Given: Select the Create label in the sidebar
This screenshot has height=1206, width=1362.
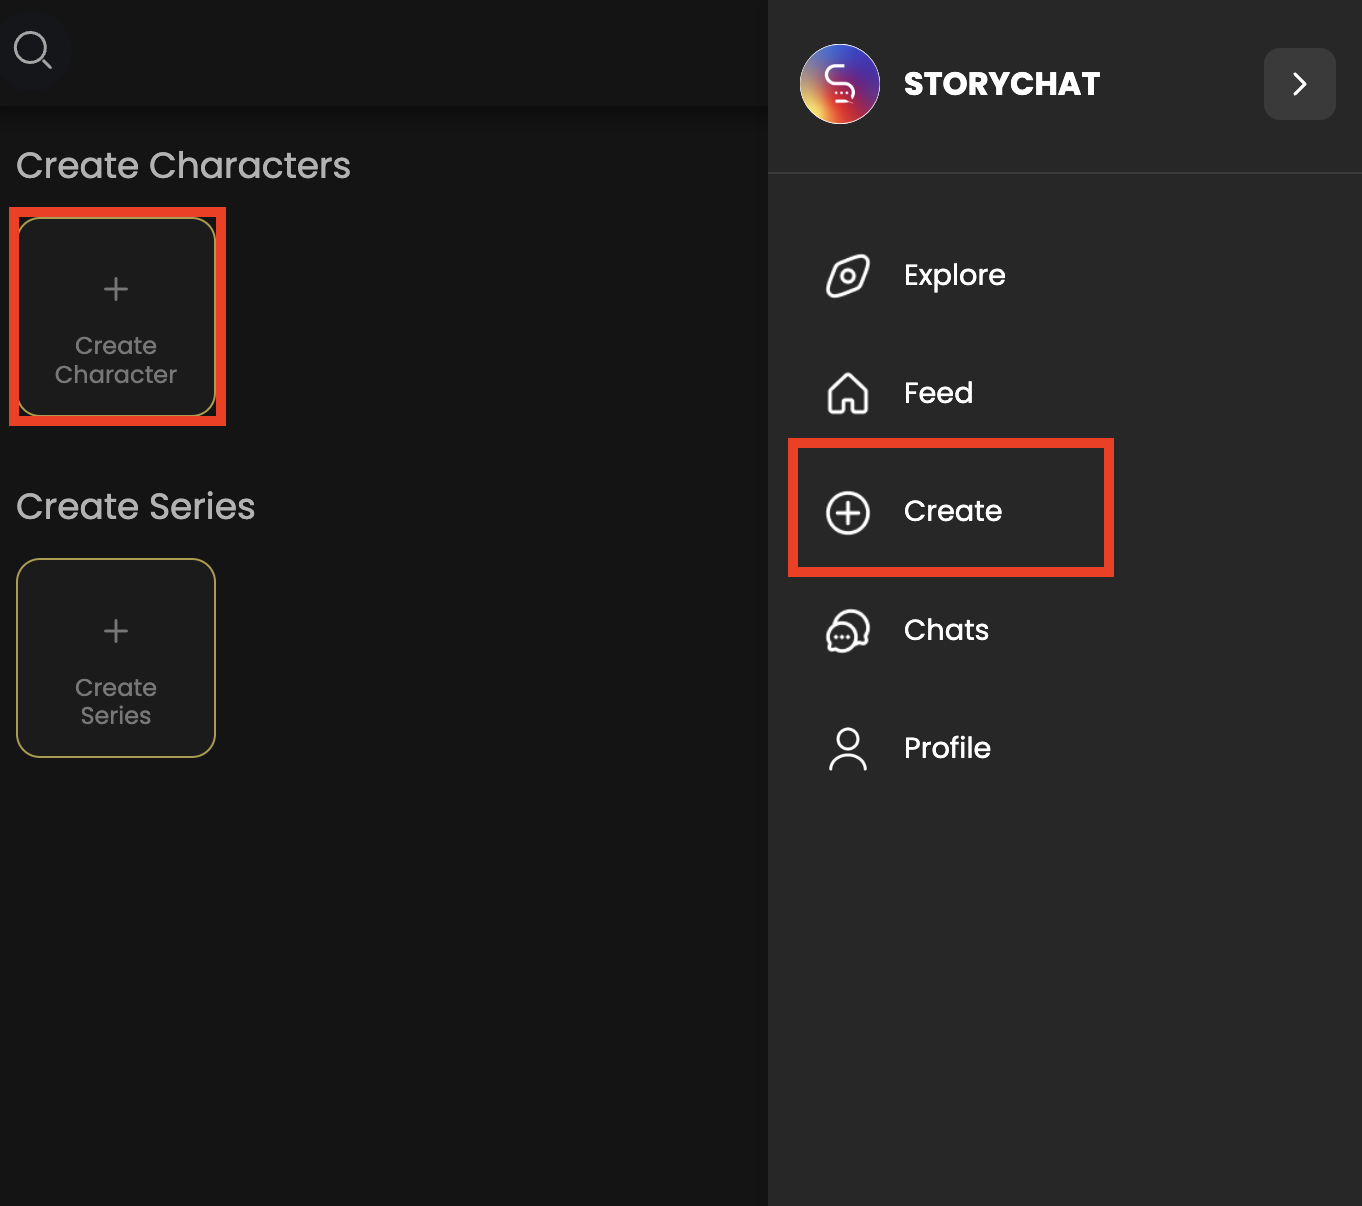Looking at the screenshot, I should [x=952, y=511].
